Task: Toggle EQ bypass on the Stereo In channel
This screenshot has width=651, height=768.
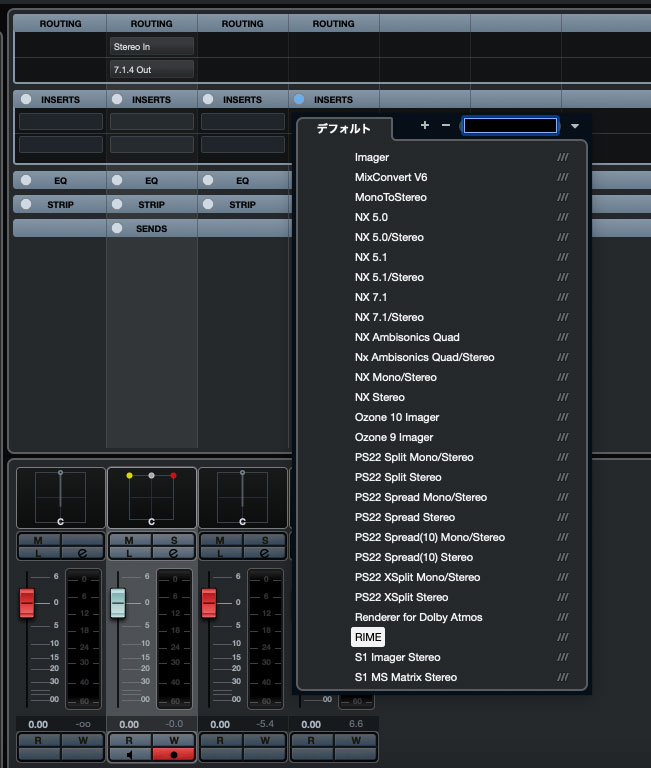Action: coord(117,181)
